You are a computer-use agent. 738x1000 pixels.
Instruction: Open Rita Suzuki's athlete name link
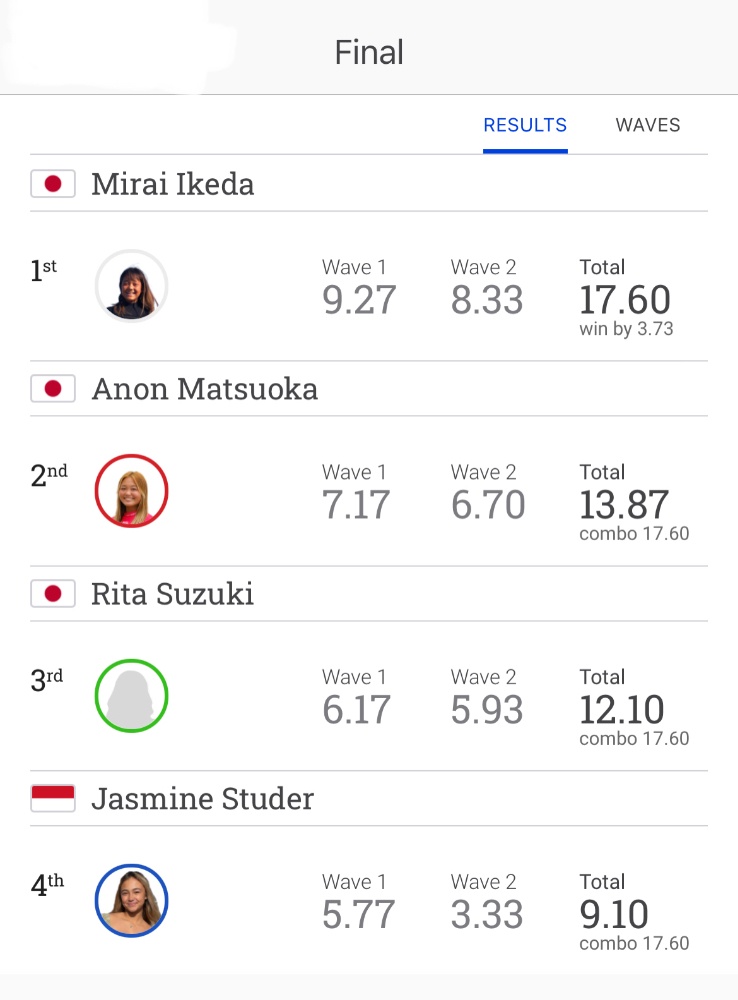coord(172,594)
